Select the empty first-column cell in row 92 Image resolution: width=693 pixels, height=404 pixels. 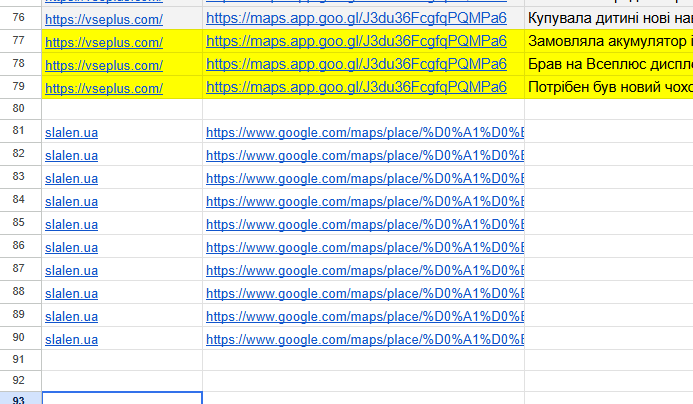click(x=122, y=381)
